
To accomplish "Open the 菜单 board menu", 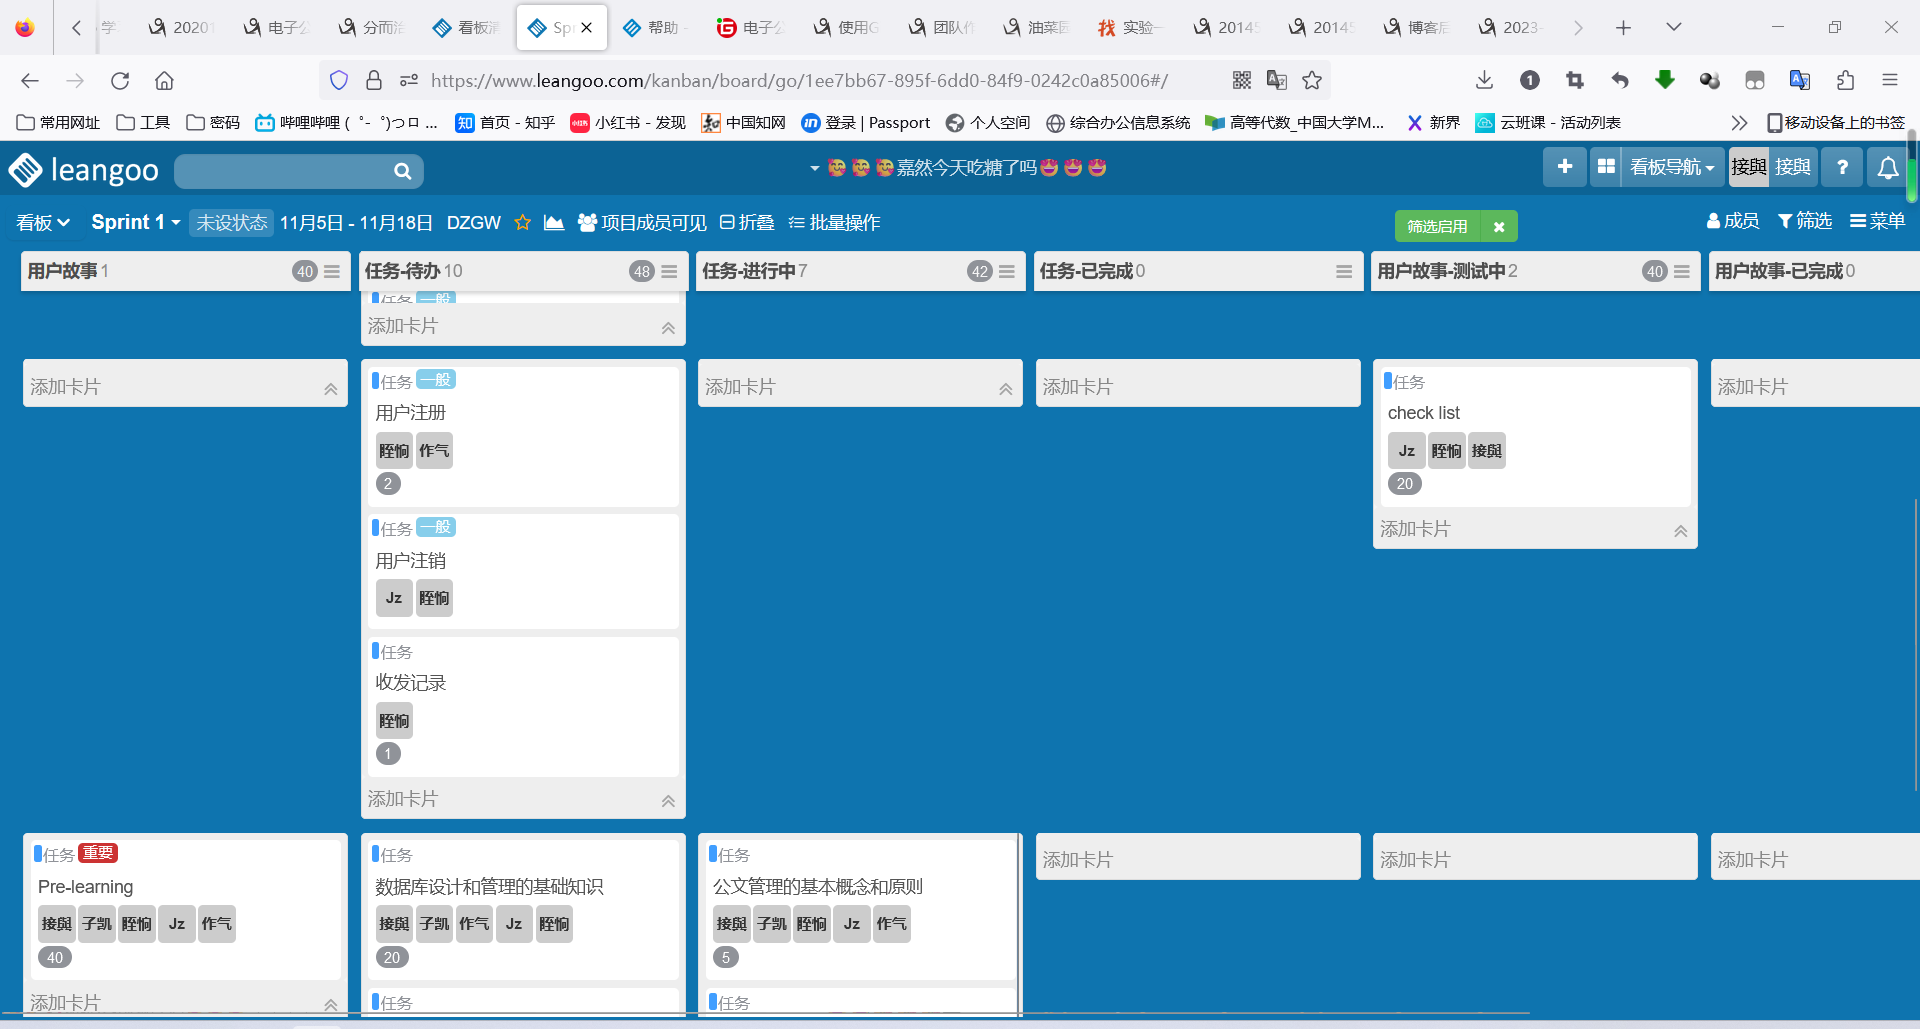I will (x=1877, y=221).
